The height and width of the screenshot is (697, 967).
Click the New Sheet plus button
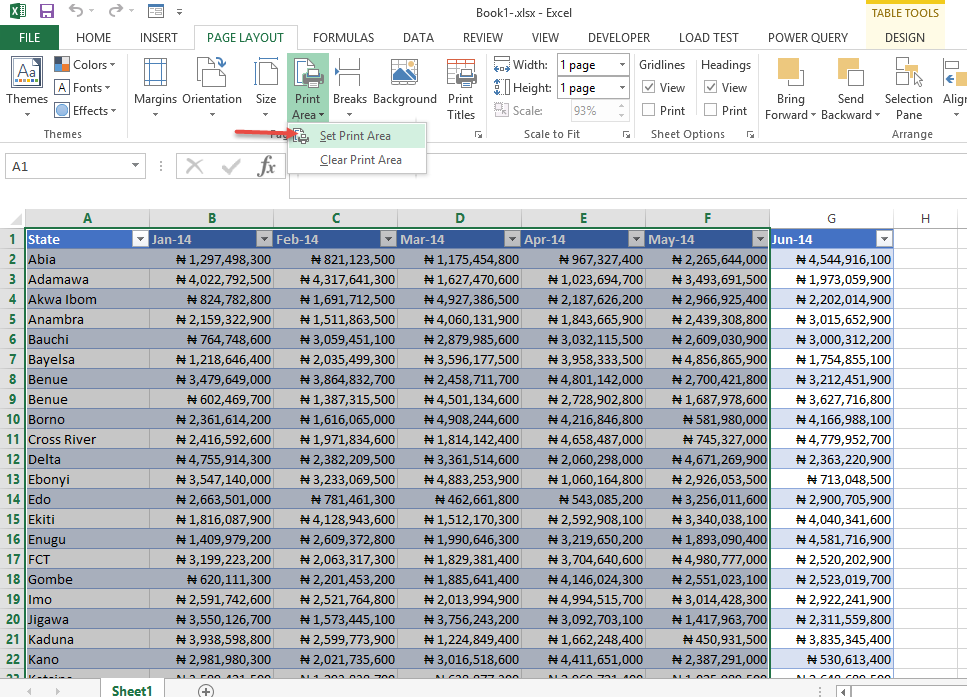[206, 690]
